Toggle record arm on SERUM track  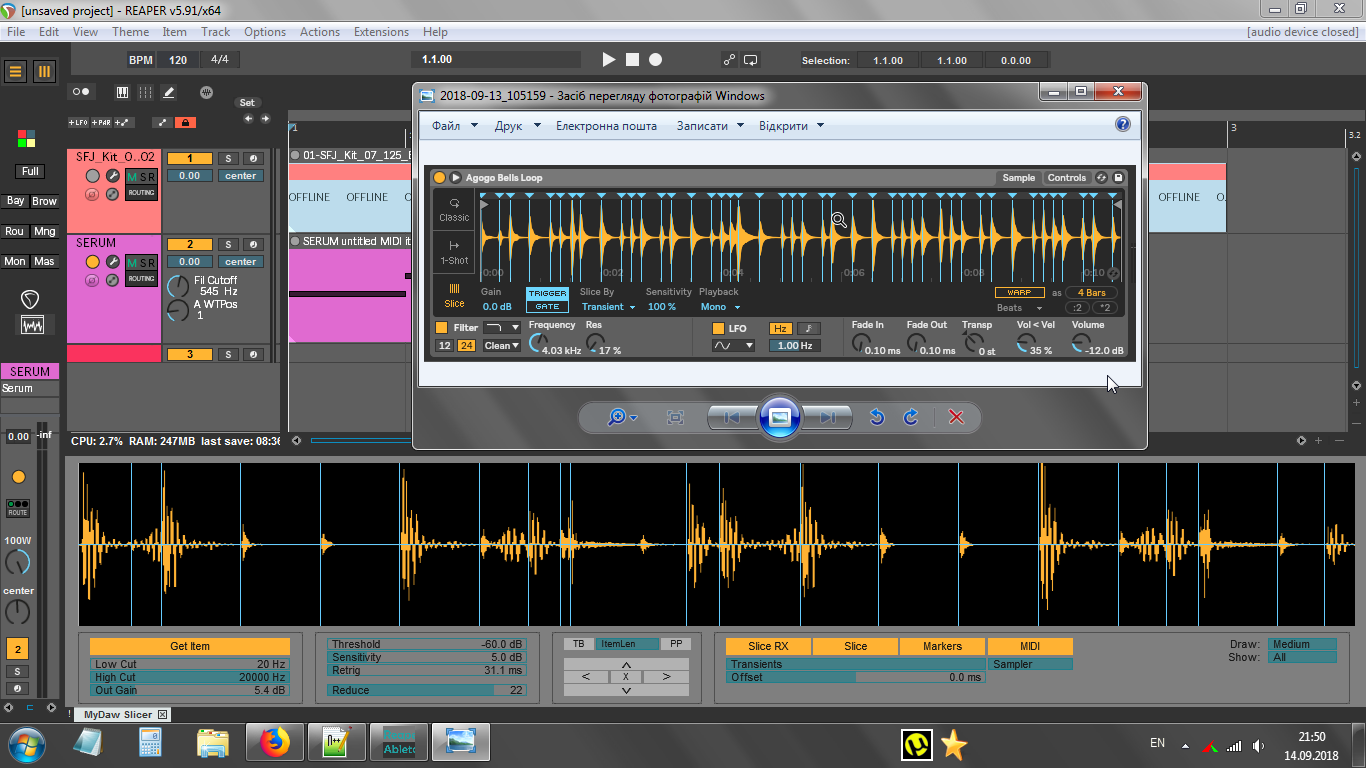point(92,262)
